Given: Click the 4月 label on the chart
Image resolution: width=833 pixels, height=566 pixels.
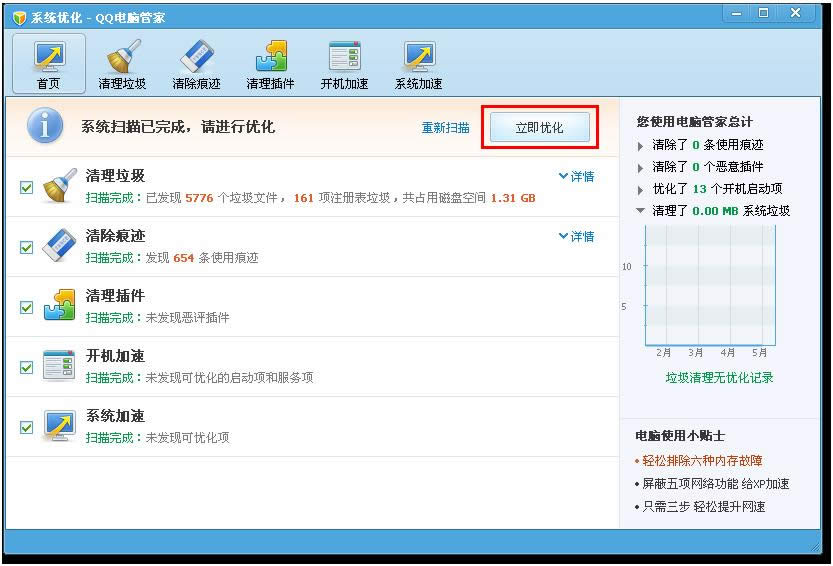Looking at the screenshot, I should pos(727,352).
